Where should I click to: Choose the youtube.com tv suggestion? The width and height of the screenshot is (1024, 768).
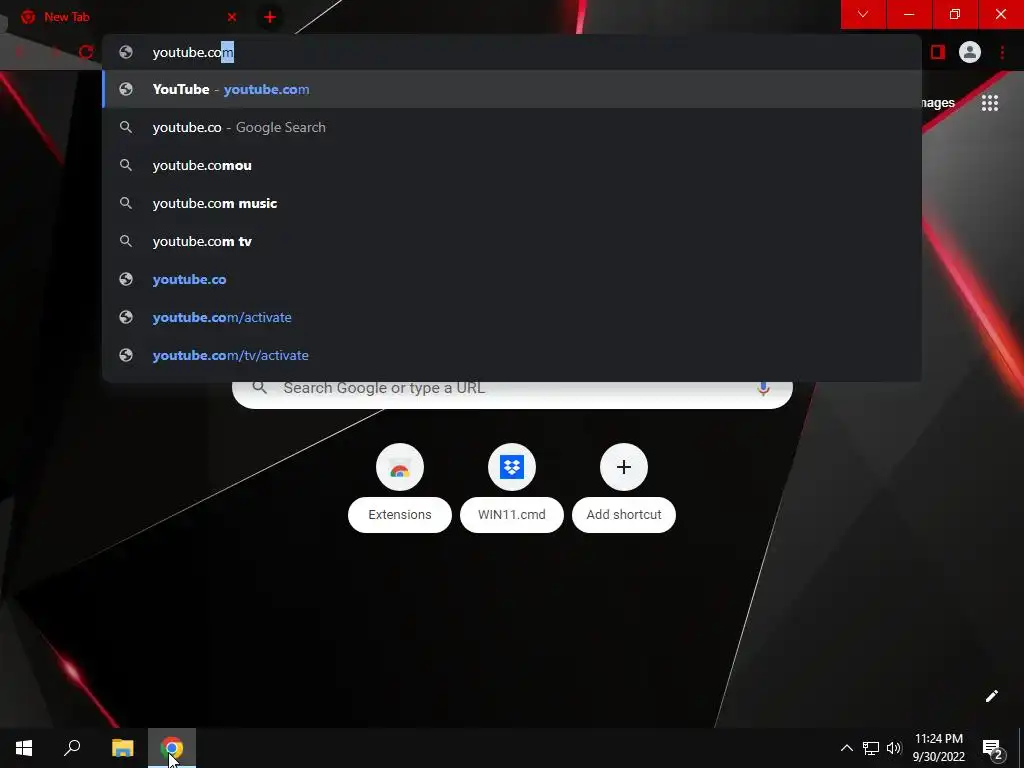(x=511, y=241)
